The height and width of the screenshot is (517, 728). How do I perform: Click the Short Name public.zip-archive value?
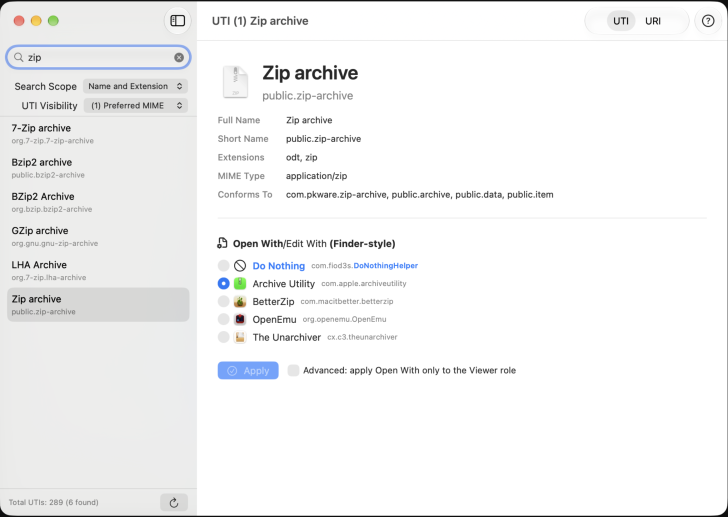(323, 139)
